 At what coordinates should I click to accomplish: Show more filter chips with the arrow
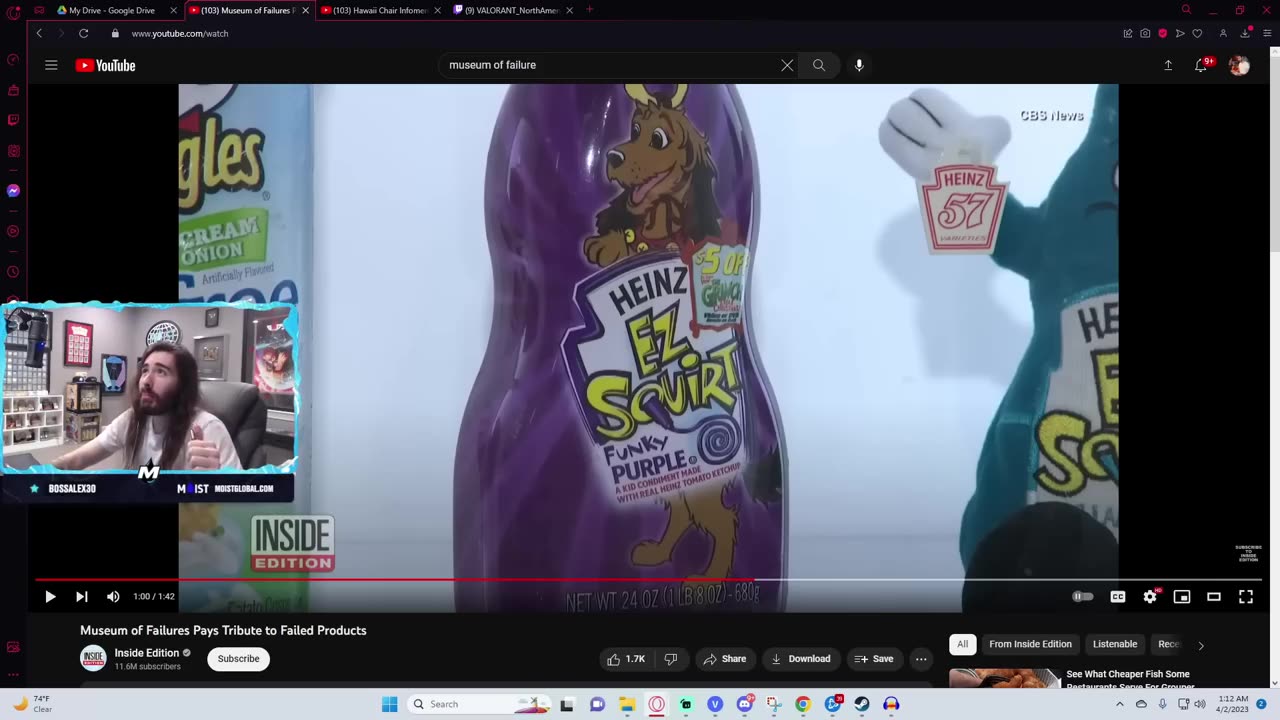[1201, 645]
